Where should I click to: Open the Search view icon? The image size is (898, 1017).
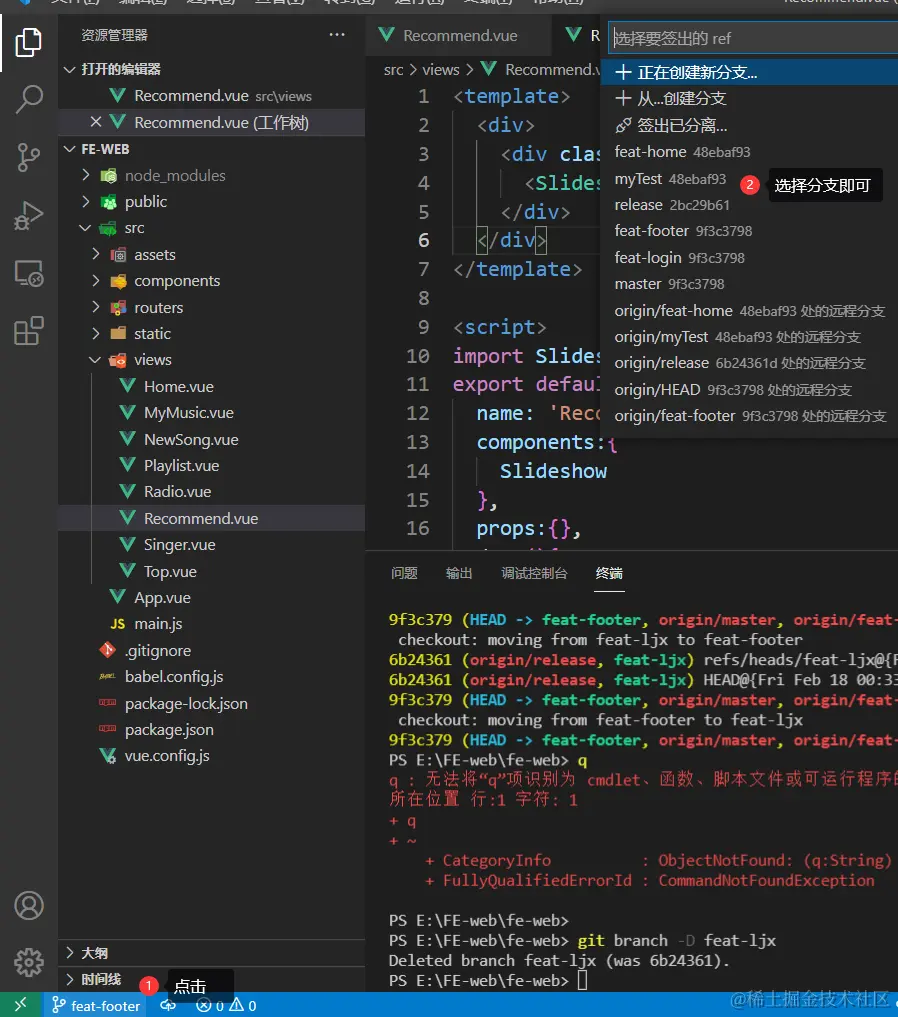click(x=29, y=99)
